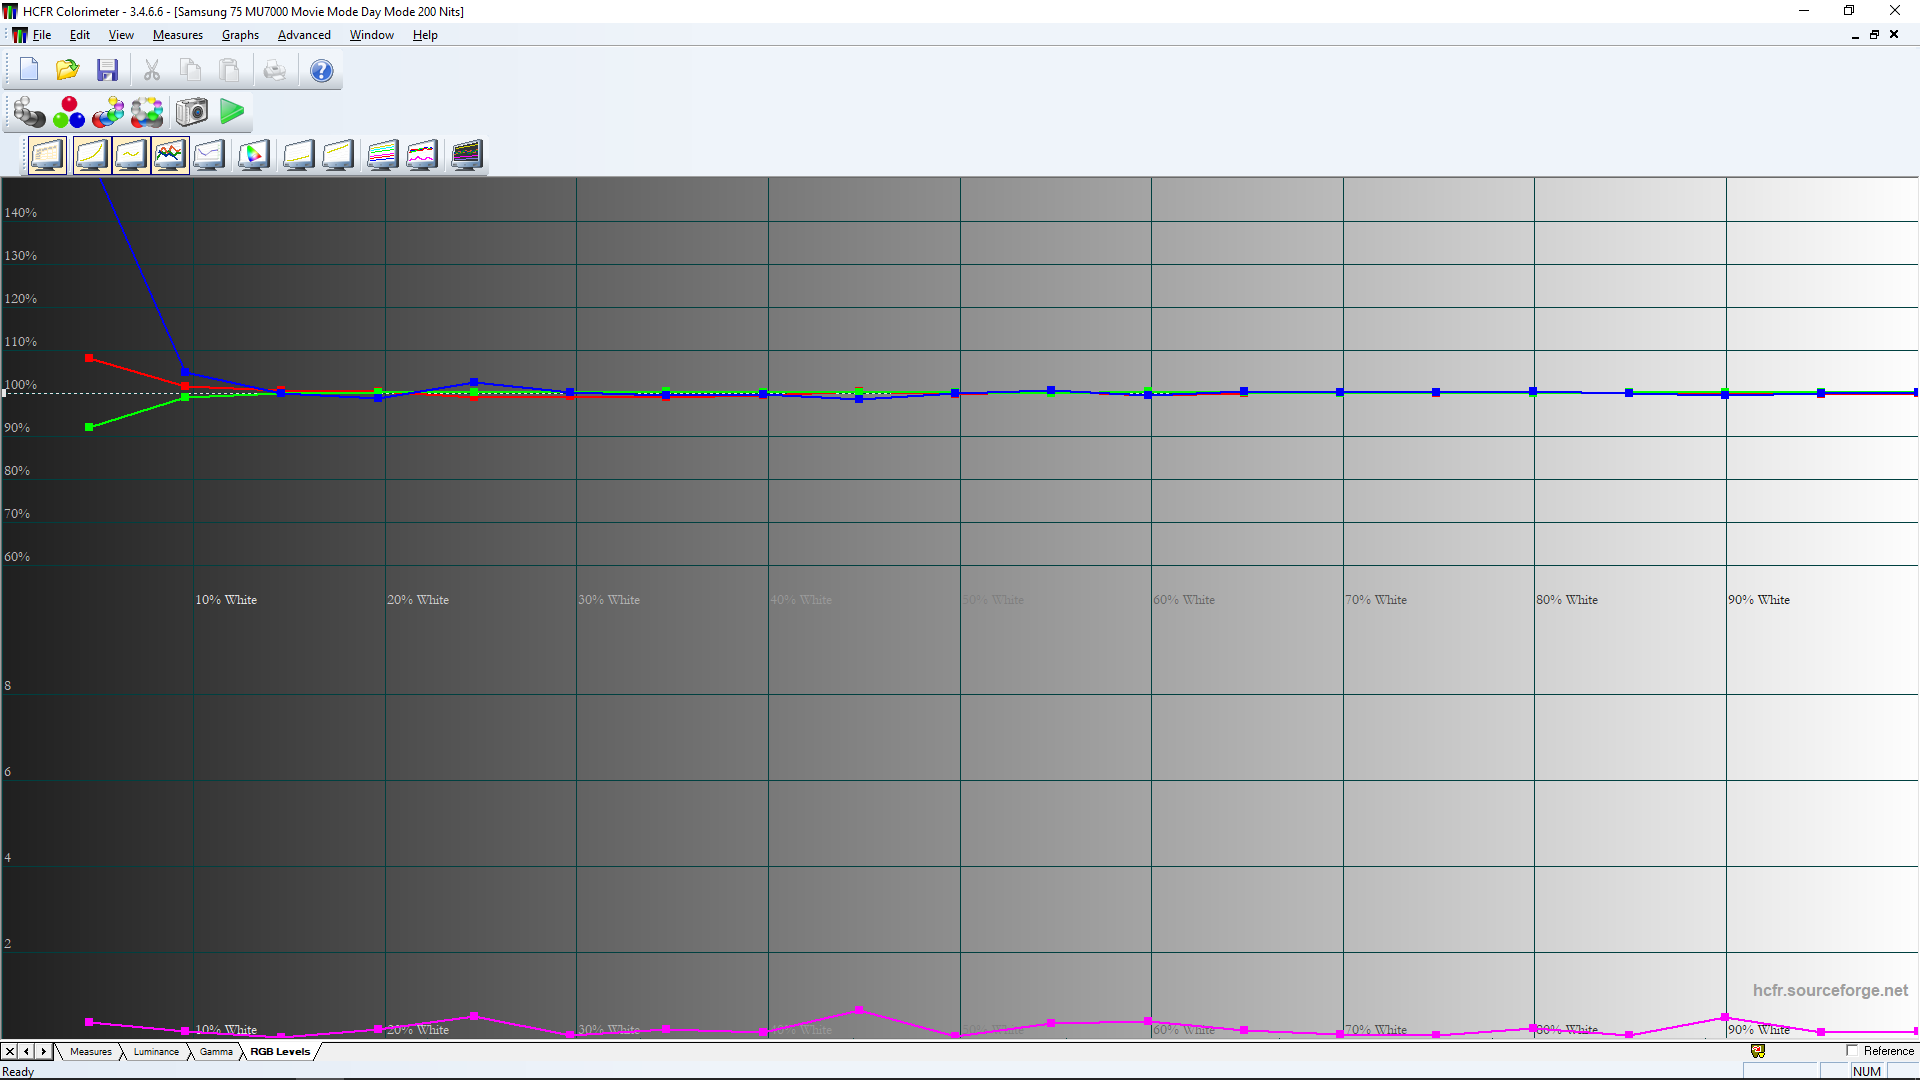Switch to the Luminance tab
1920x1080 pixels.
156,1052
